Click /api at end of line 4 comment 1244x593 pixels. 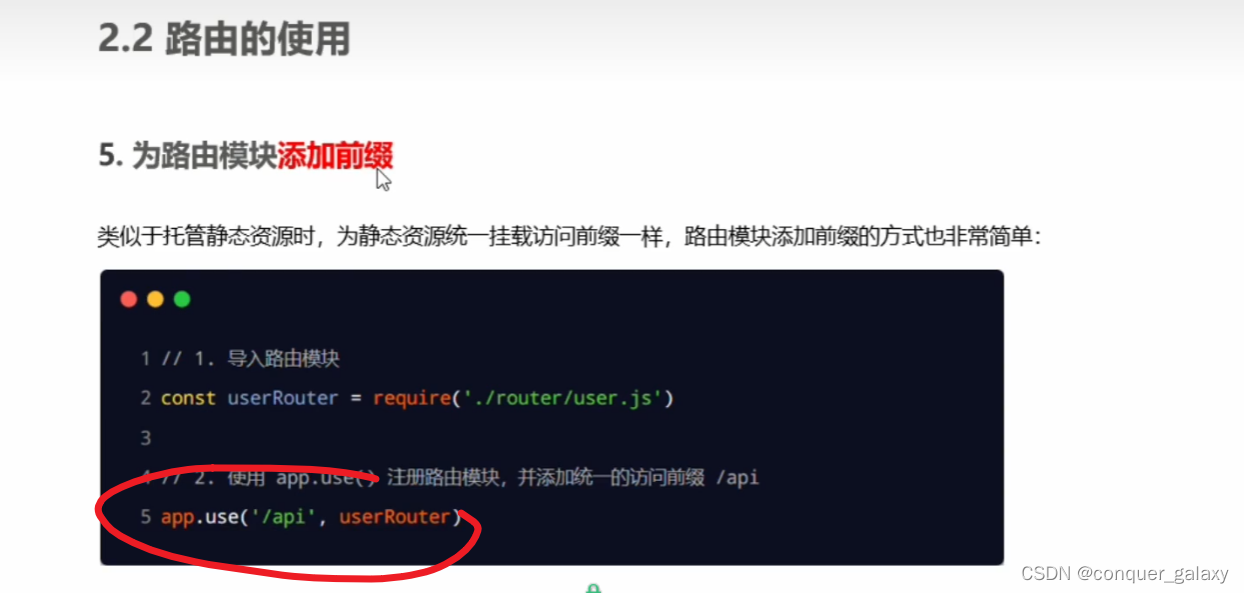click(738, 478)
